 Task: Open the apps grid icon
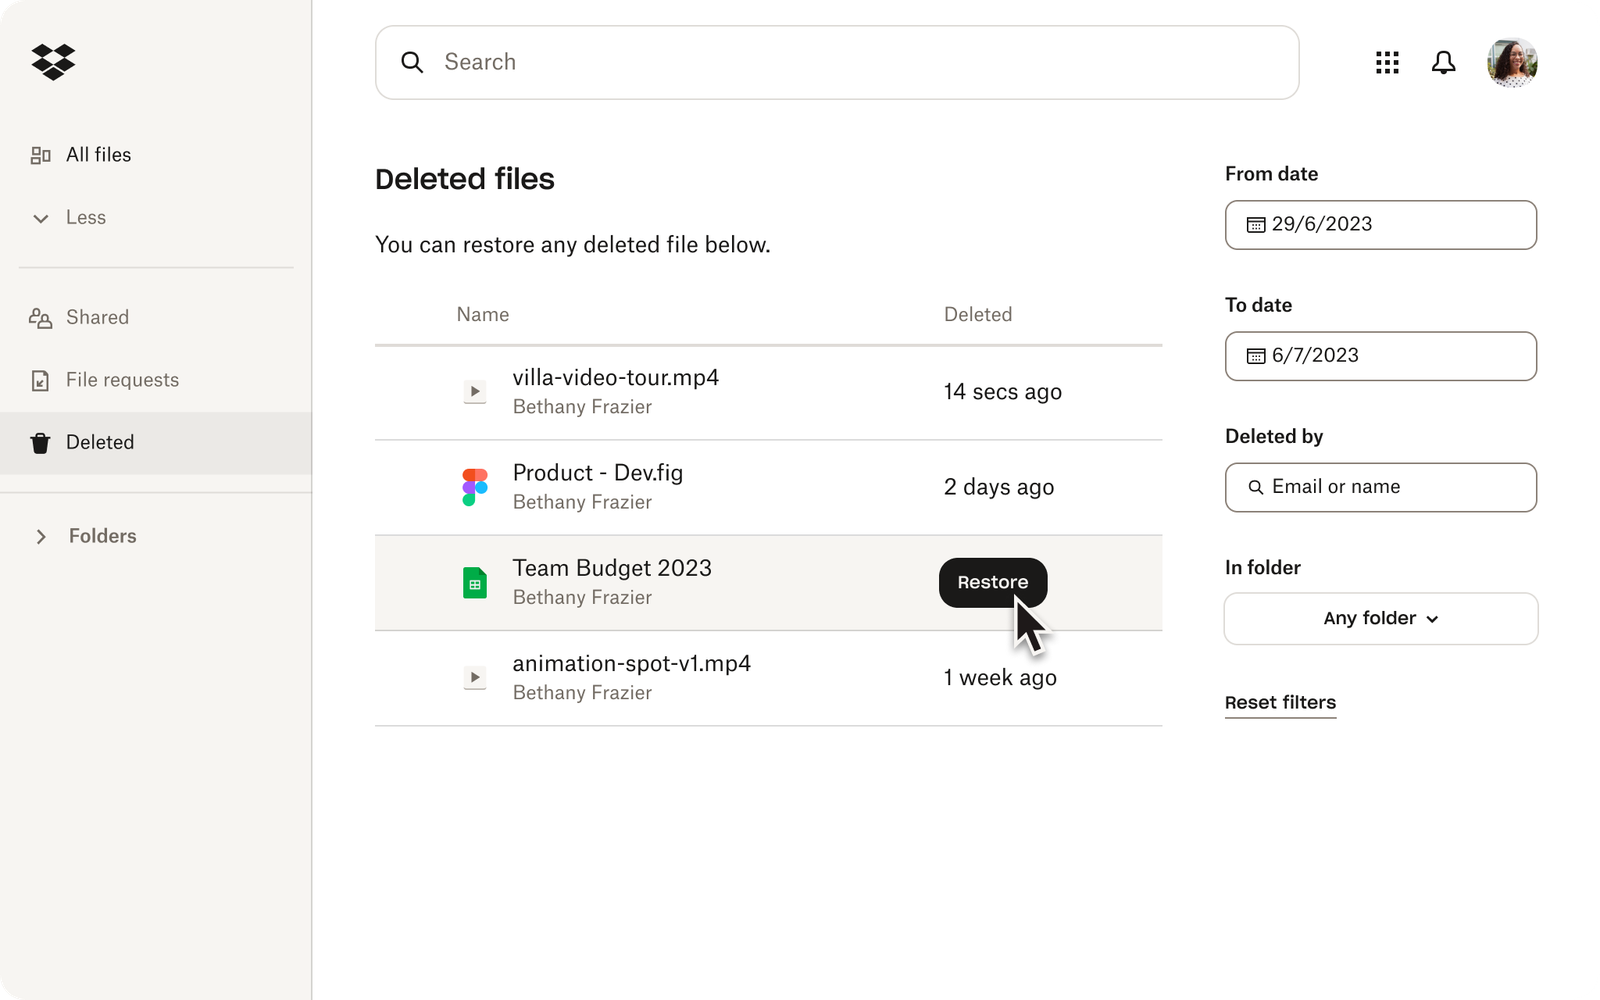pos(1387,62)
